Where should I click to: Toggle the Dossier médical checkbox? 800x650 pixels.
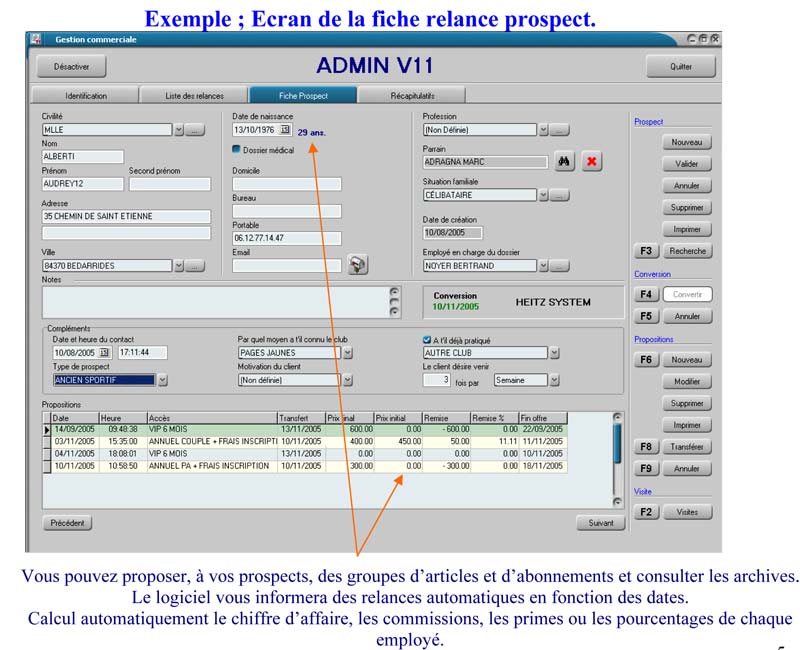(236, 149)
